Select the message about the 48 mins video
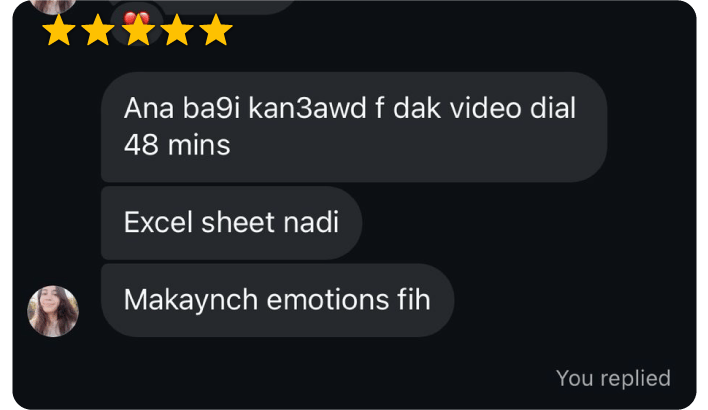708x410 pixels. (354, 127)
